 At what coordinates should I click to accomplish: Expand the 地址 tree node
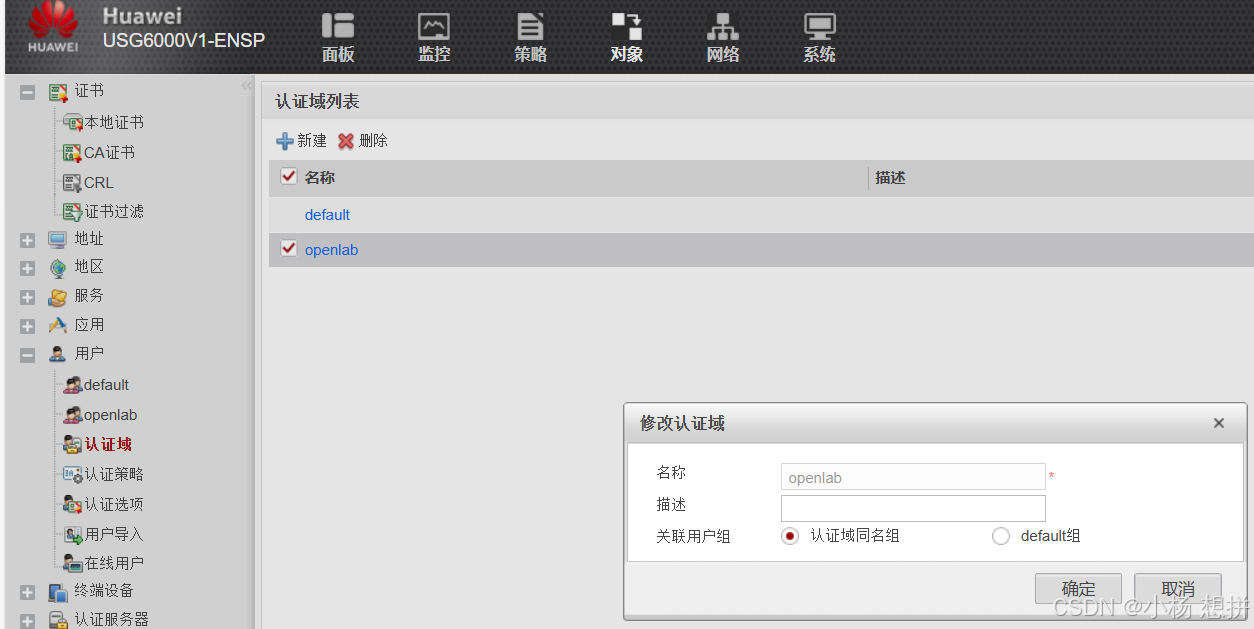pos(27,241)
